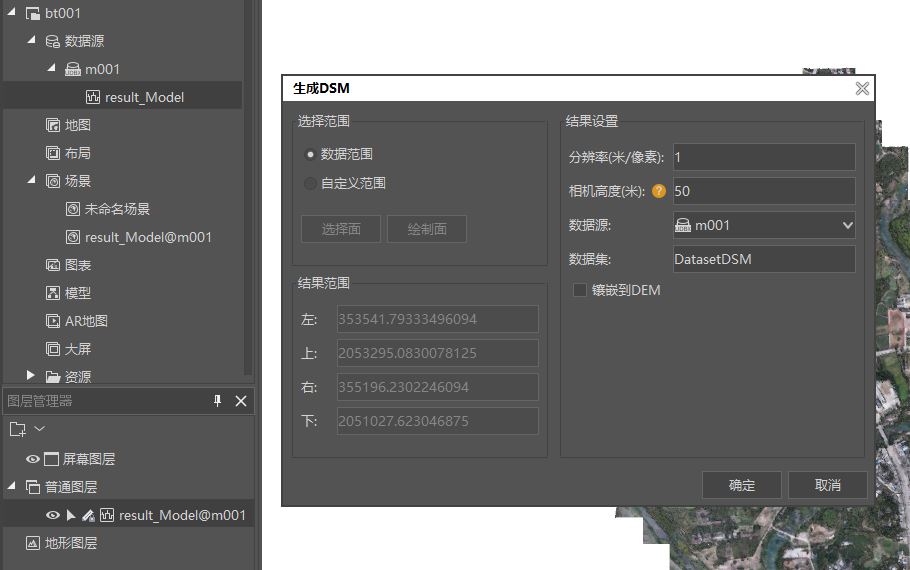The width and height of the screenshot is (910, 570).
Task: Click the m001 UDBX datasource icon
Action: (73, 69)
